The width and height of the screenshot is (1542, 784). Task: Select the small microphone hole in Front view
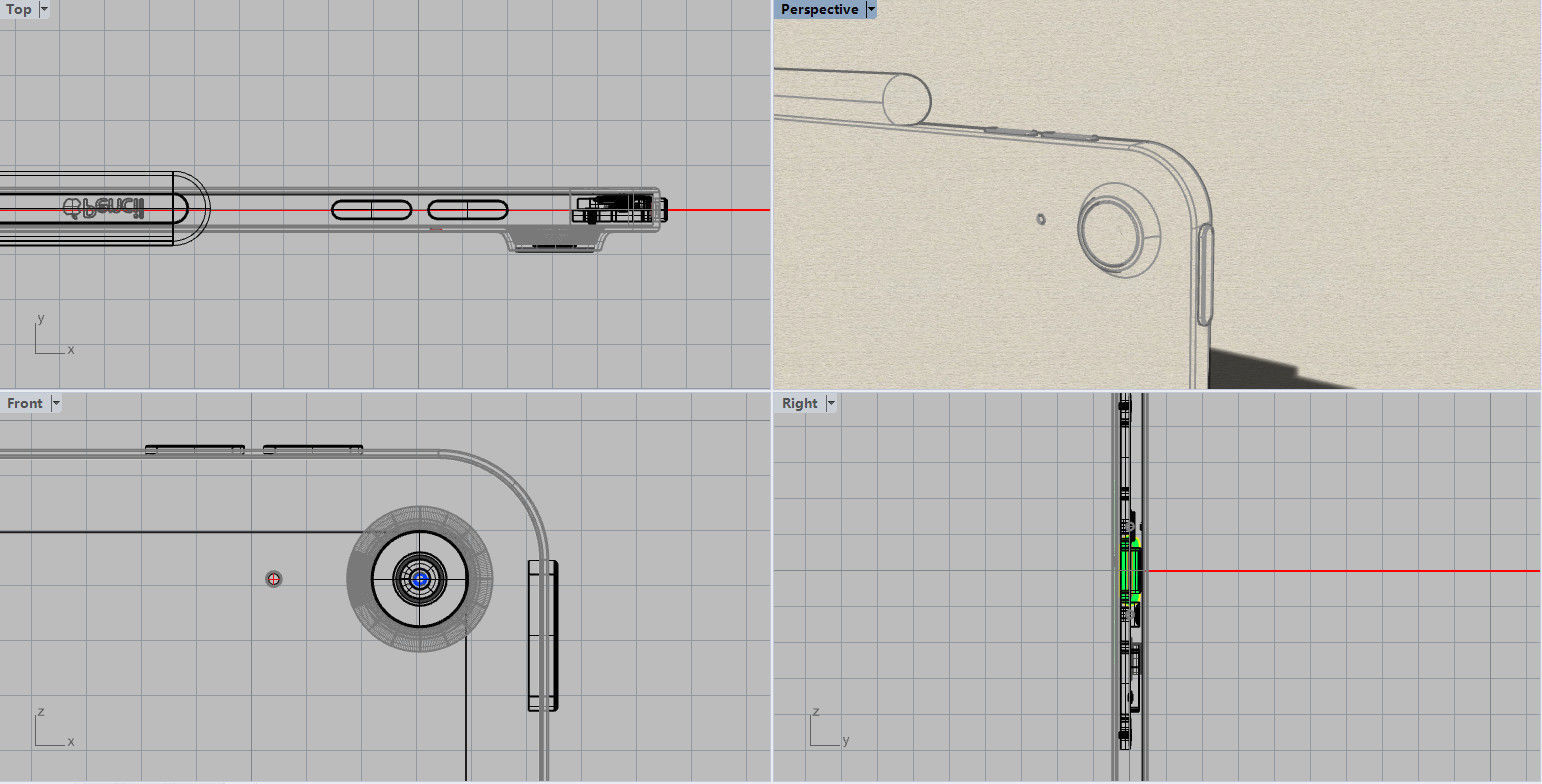click(273, 579)
